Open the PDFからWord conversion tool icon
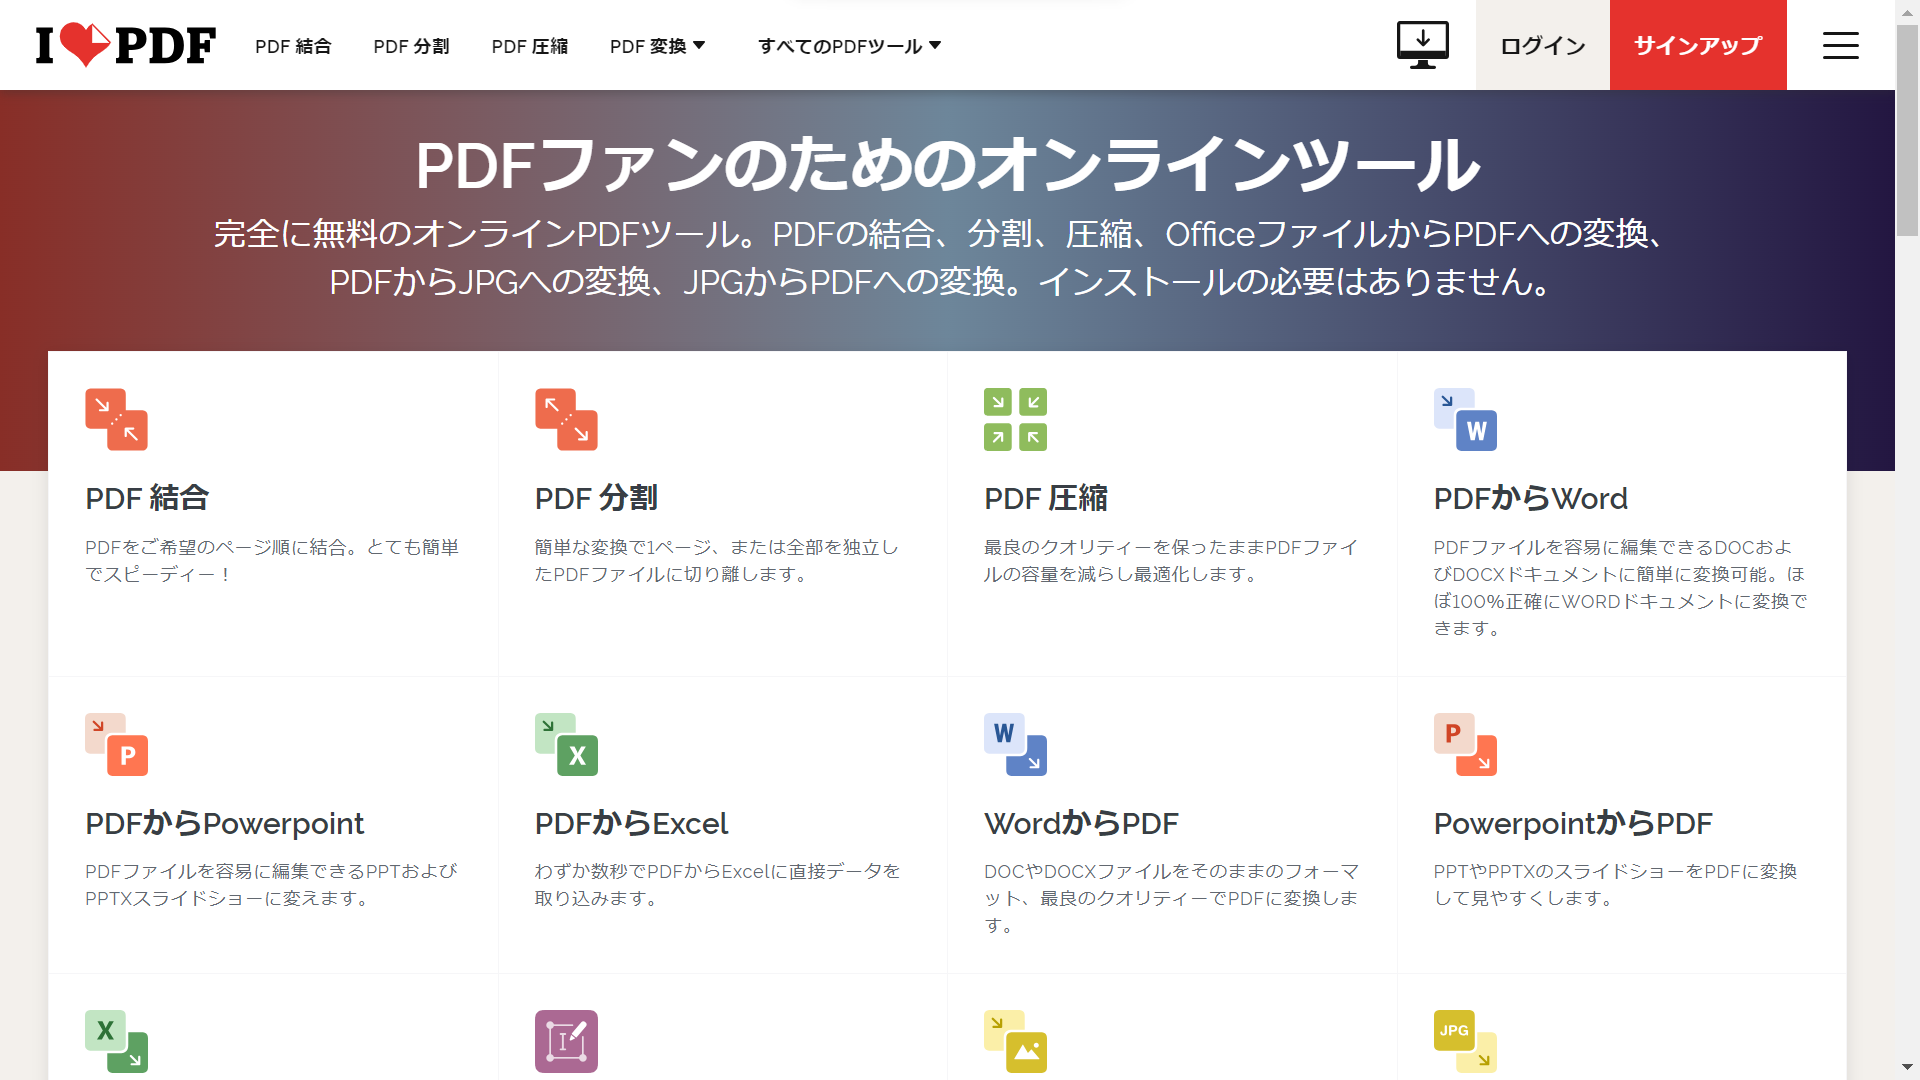This screenshot has width=1920, height=1080. click(x=1465, y=419)
